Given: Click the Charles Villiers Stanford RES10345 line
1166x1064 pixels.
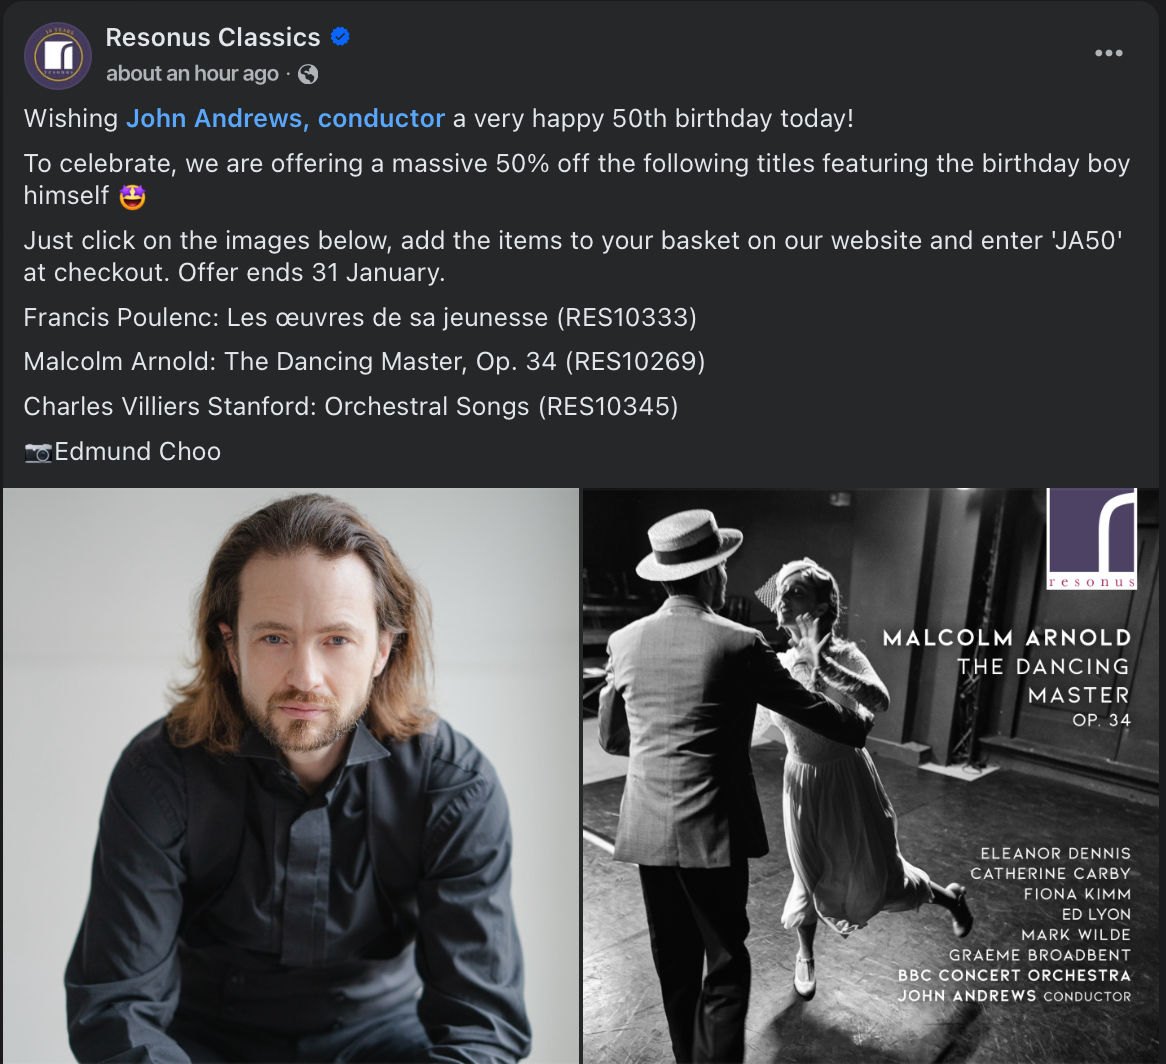Looking at the screenshot, I should click(351, 407).
